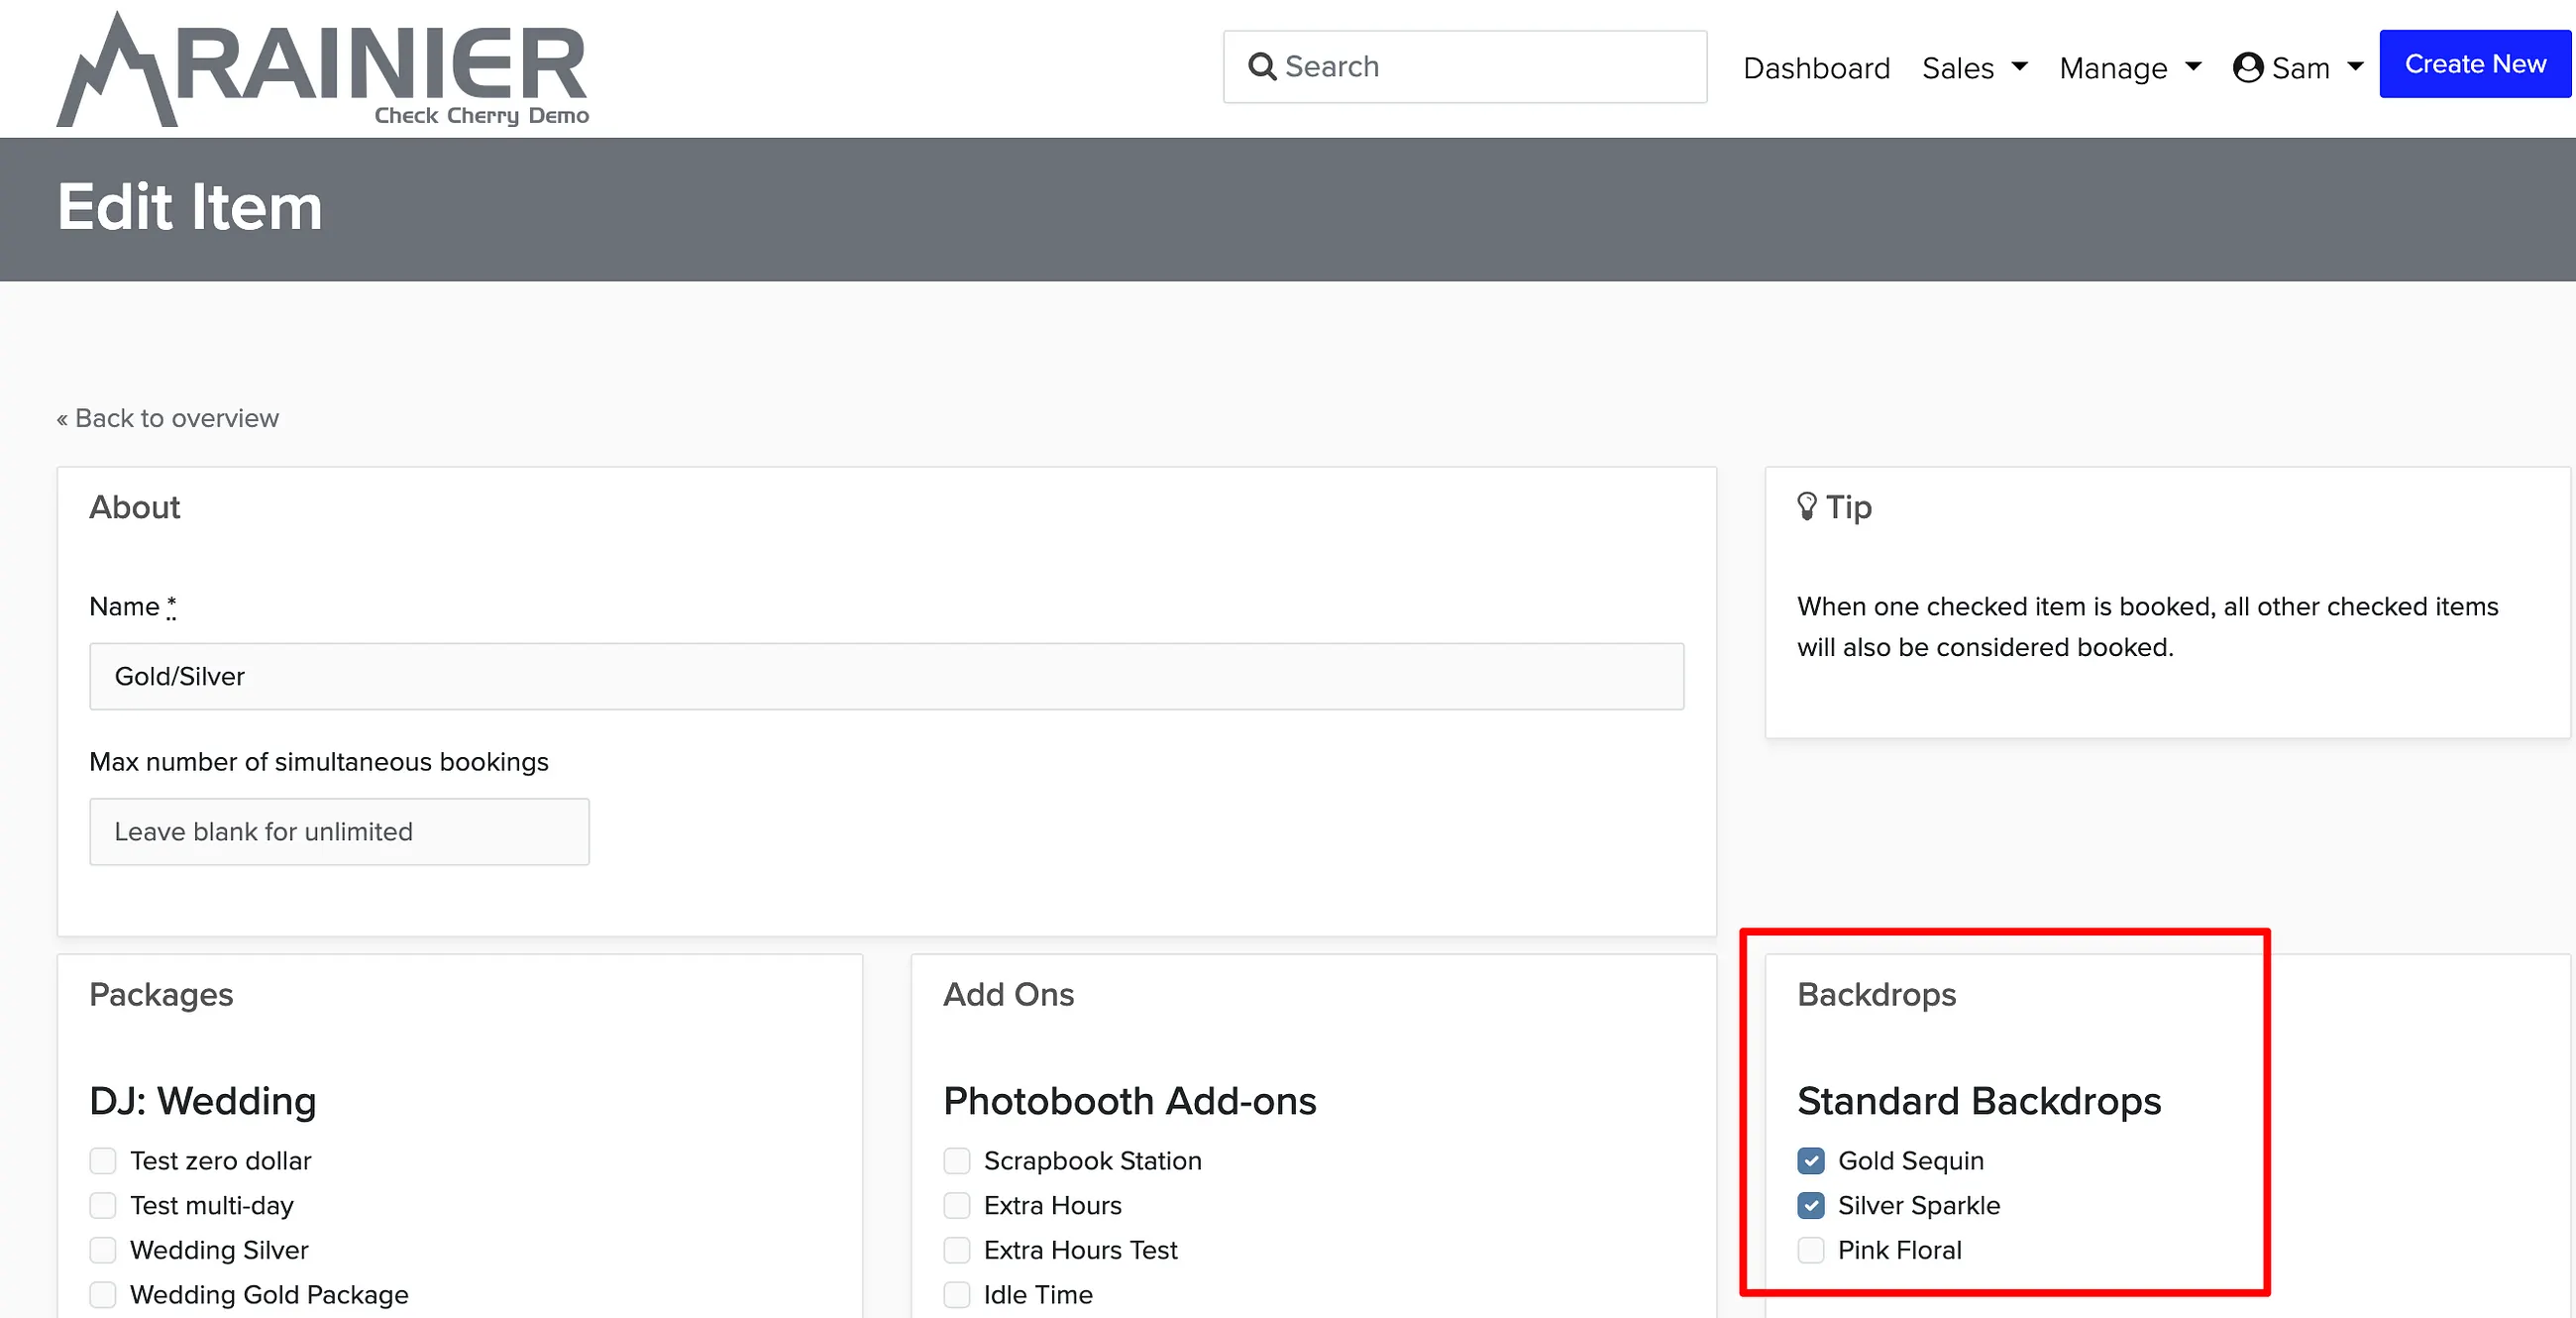Click the search magnifier icon
This screenshot has width=2576, height=1318.
coord(1262,67)
